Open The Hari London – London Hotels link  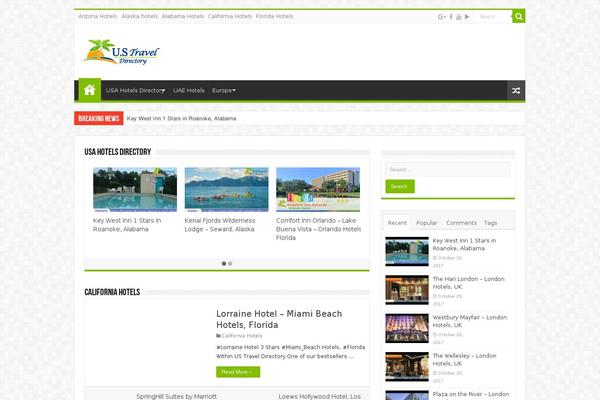point(468,283)
